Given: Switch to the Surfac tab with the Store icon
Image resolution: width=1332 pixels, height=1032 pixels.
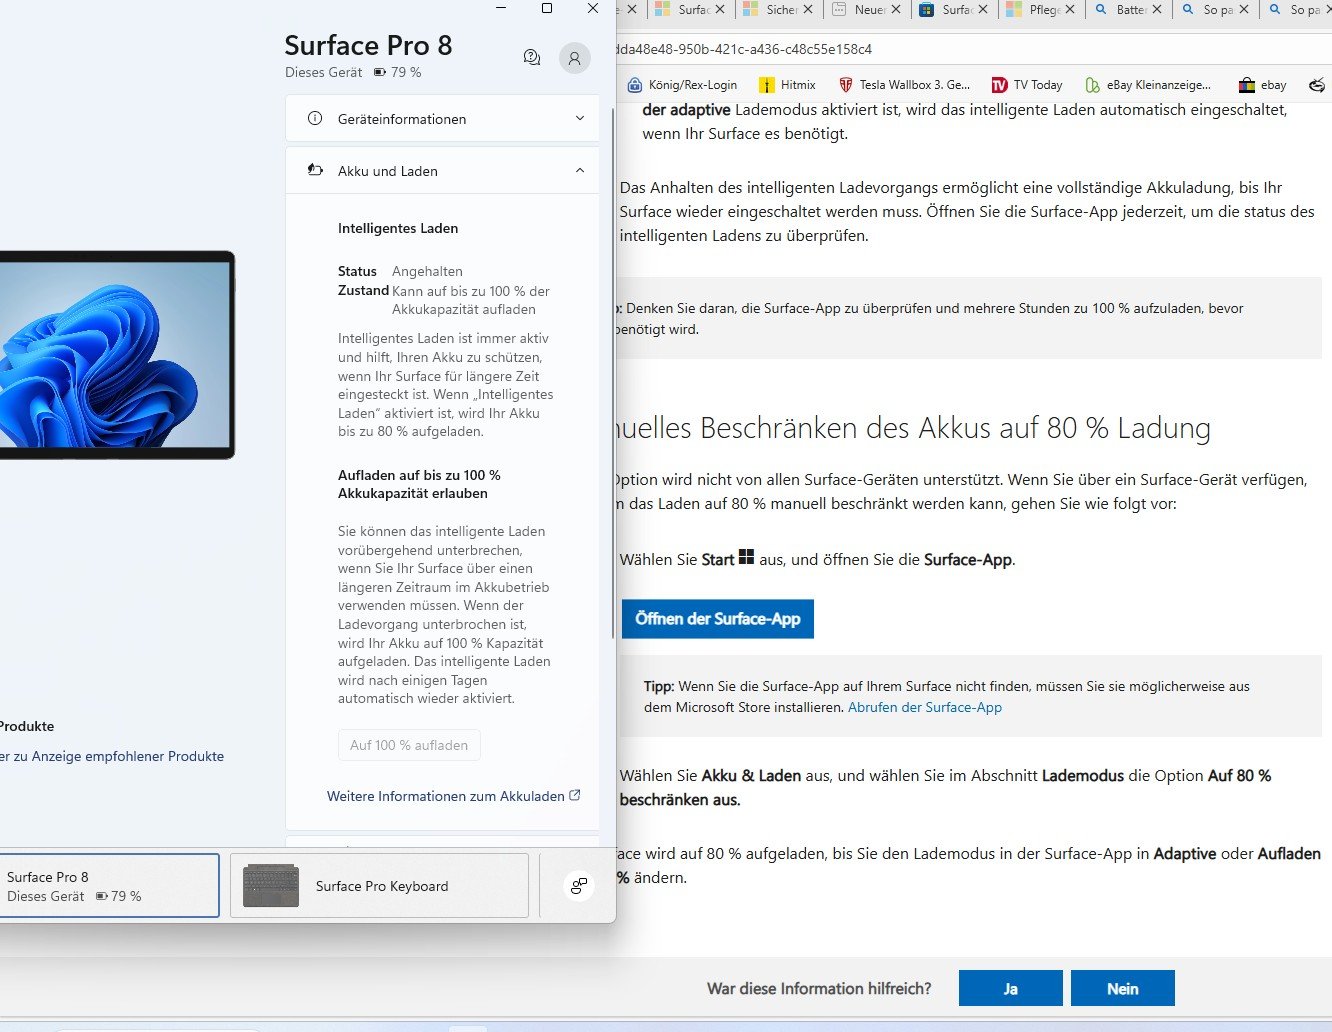Looking at the screenshot, I should tap(953, 9).
